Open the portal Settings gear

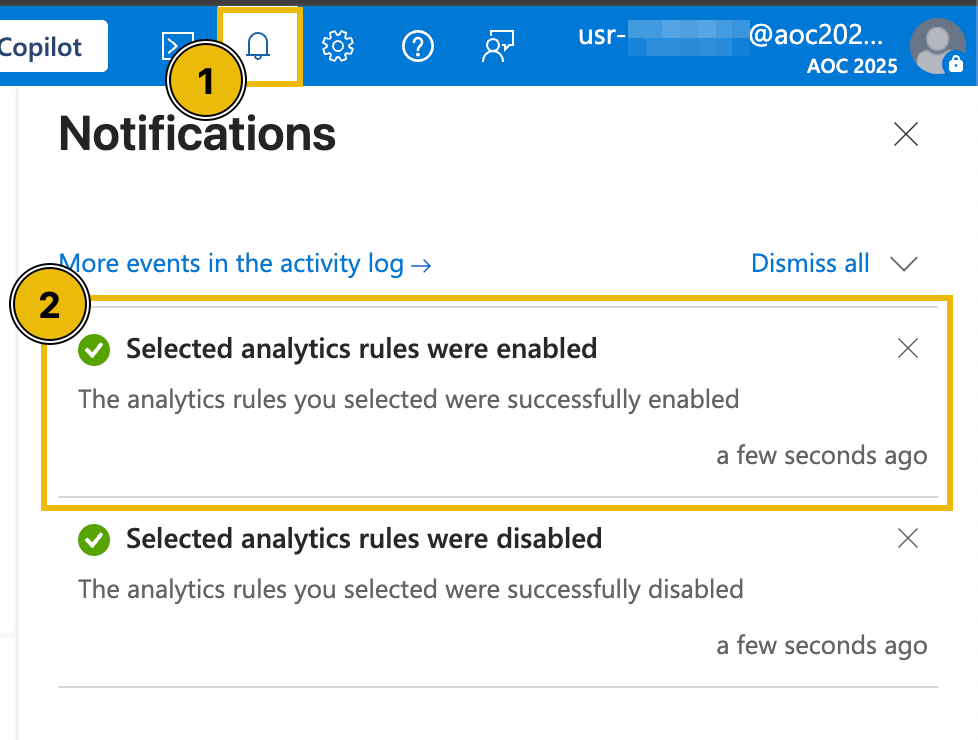(x=338, y=45)
